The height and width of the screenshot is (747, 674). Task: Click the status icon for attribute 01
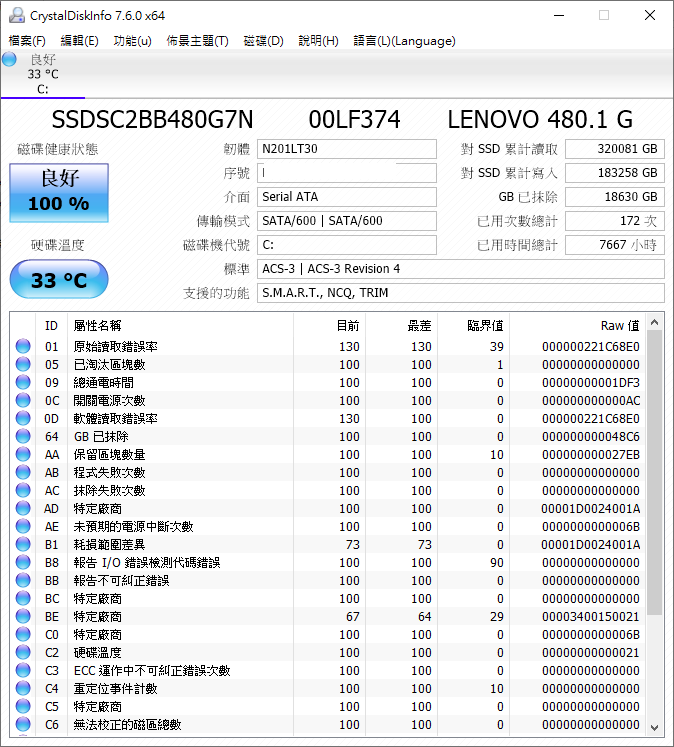23,346
